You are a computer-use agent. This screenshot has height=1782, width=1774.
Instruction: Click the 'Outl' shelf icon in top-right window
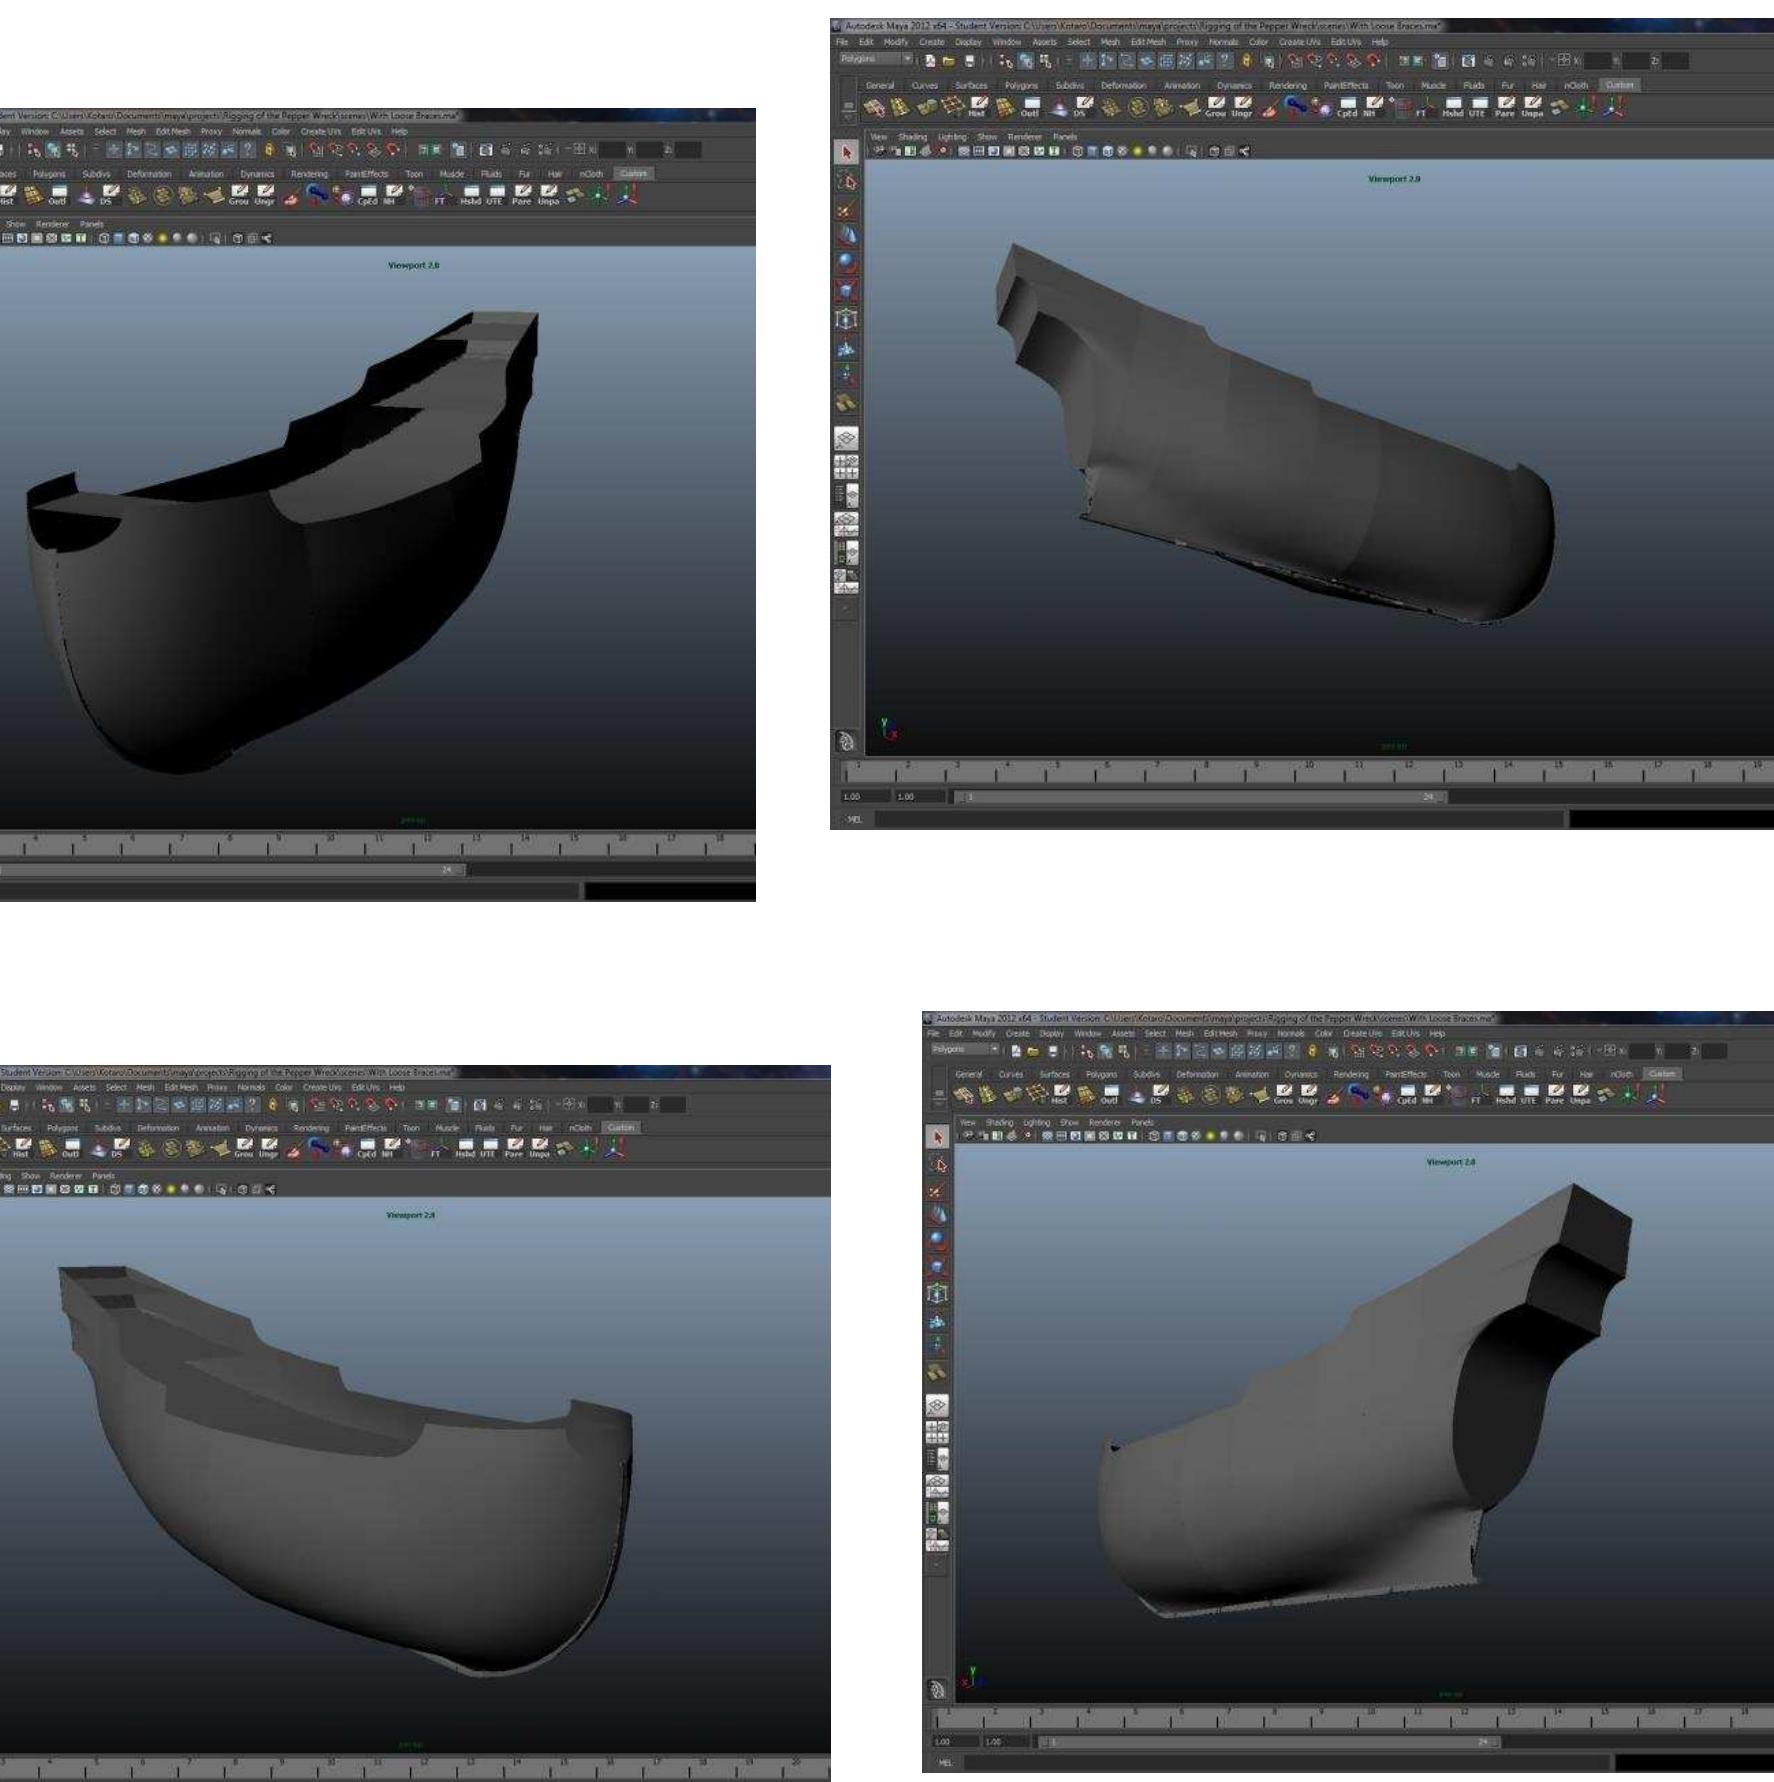click(x=1030, y=107)
